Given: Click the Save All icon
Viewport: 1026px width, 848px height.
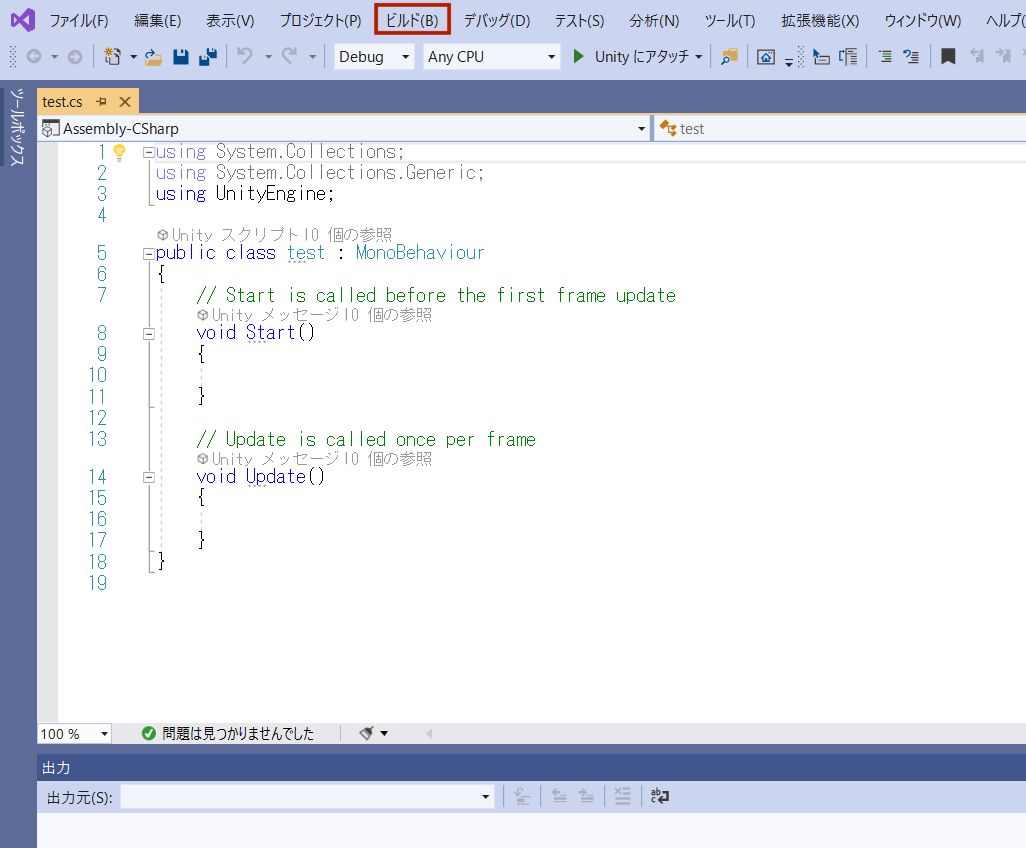Looking at the screenshot, I should pyautogui.click(x=208, y=57).
